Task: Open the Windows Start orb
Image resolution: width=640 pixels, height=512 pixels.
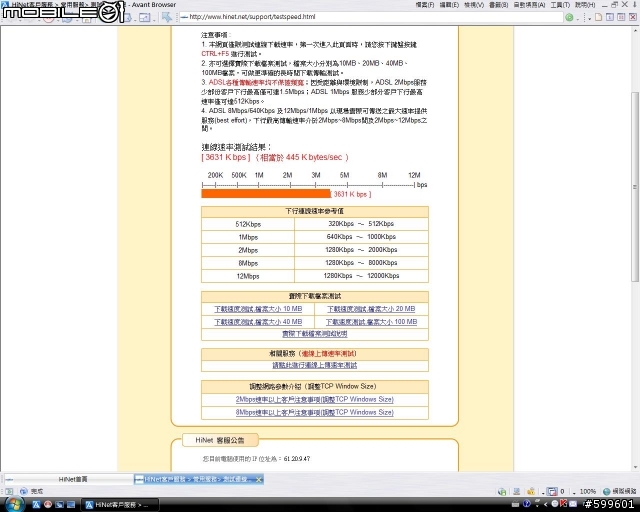Action: pos(15,504)
